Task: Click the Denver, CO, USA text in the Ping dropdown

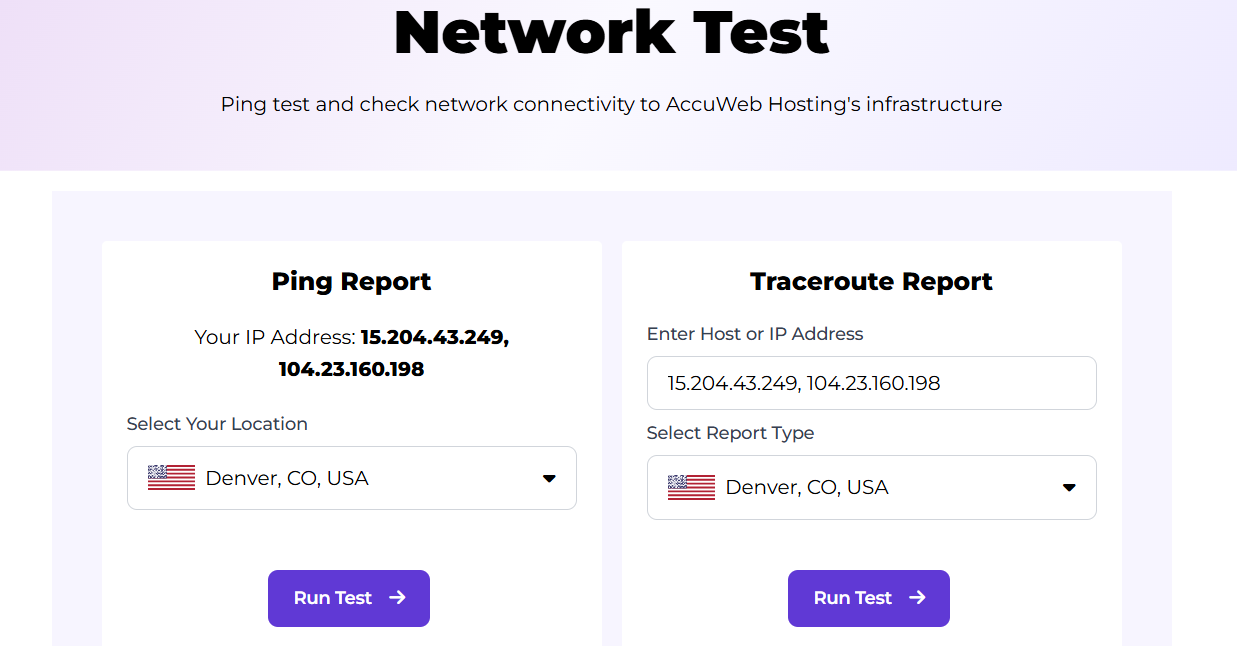Action: (x=287, y=478)
